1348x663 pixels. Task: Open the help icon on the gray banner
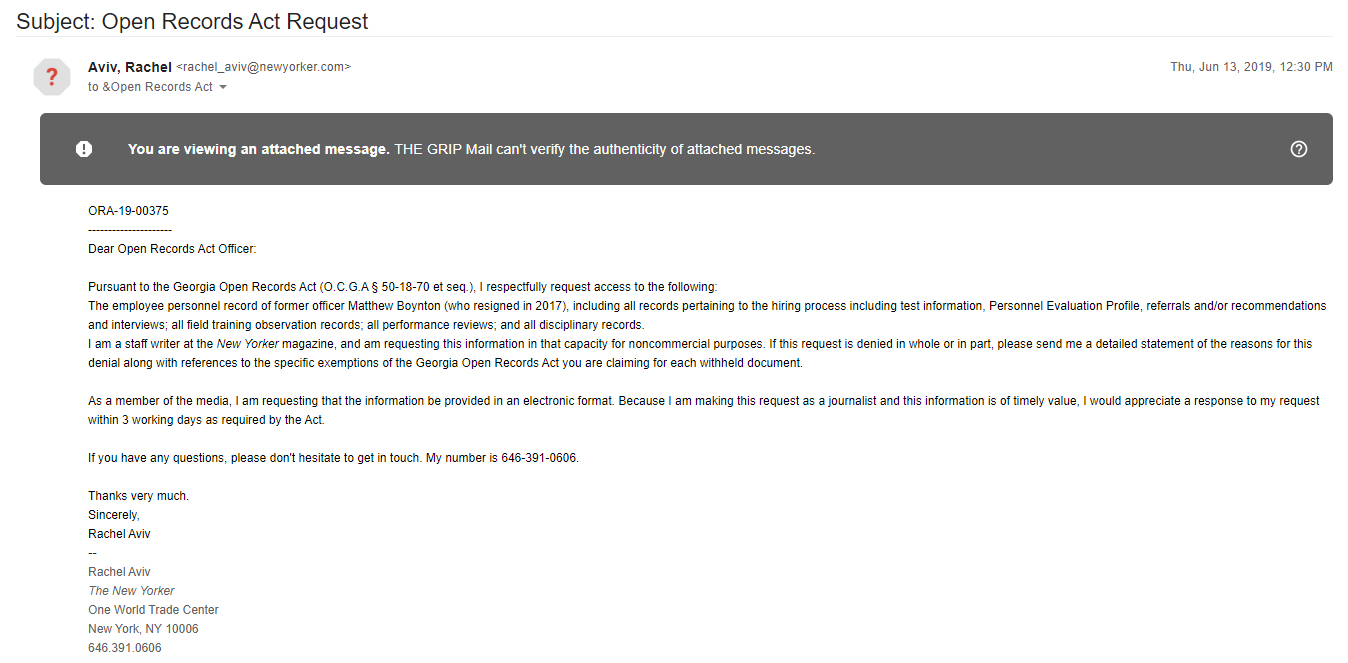(1299, 149)
